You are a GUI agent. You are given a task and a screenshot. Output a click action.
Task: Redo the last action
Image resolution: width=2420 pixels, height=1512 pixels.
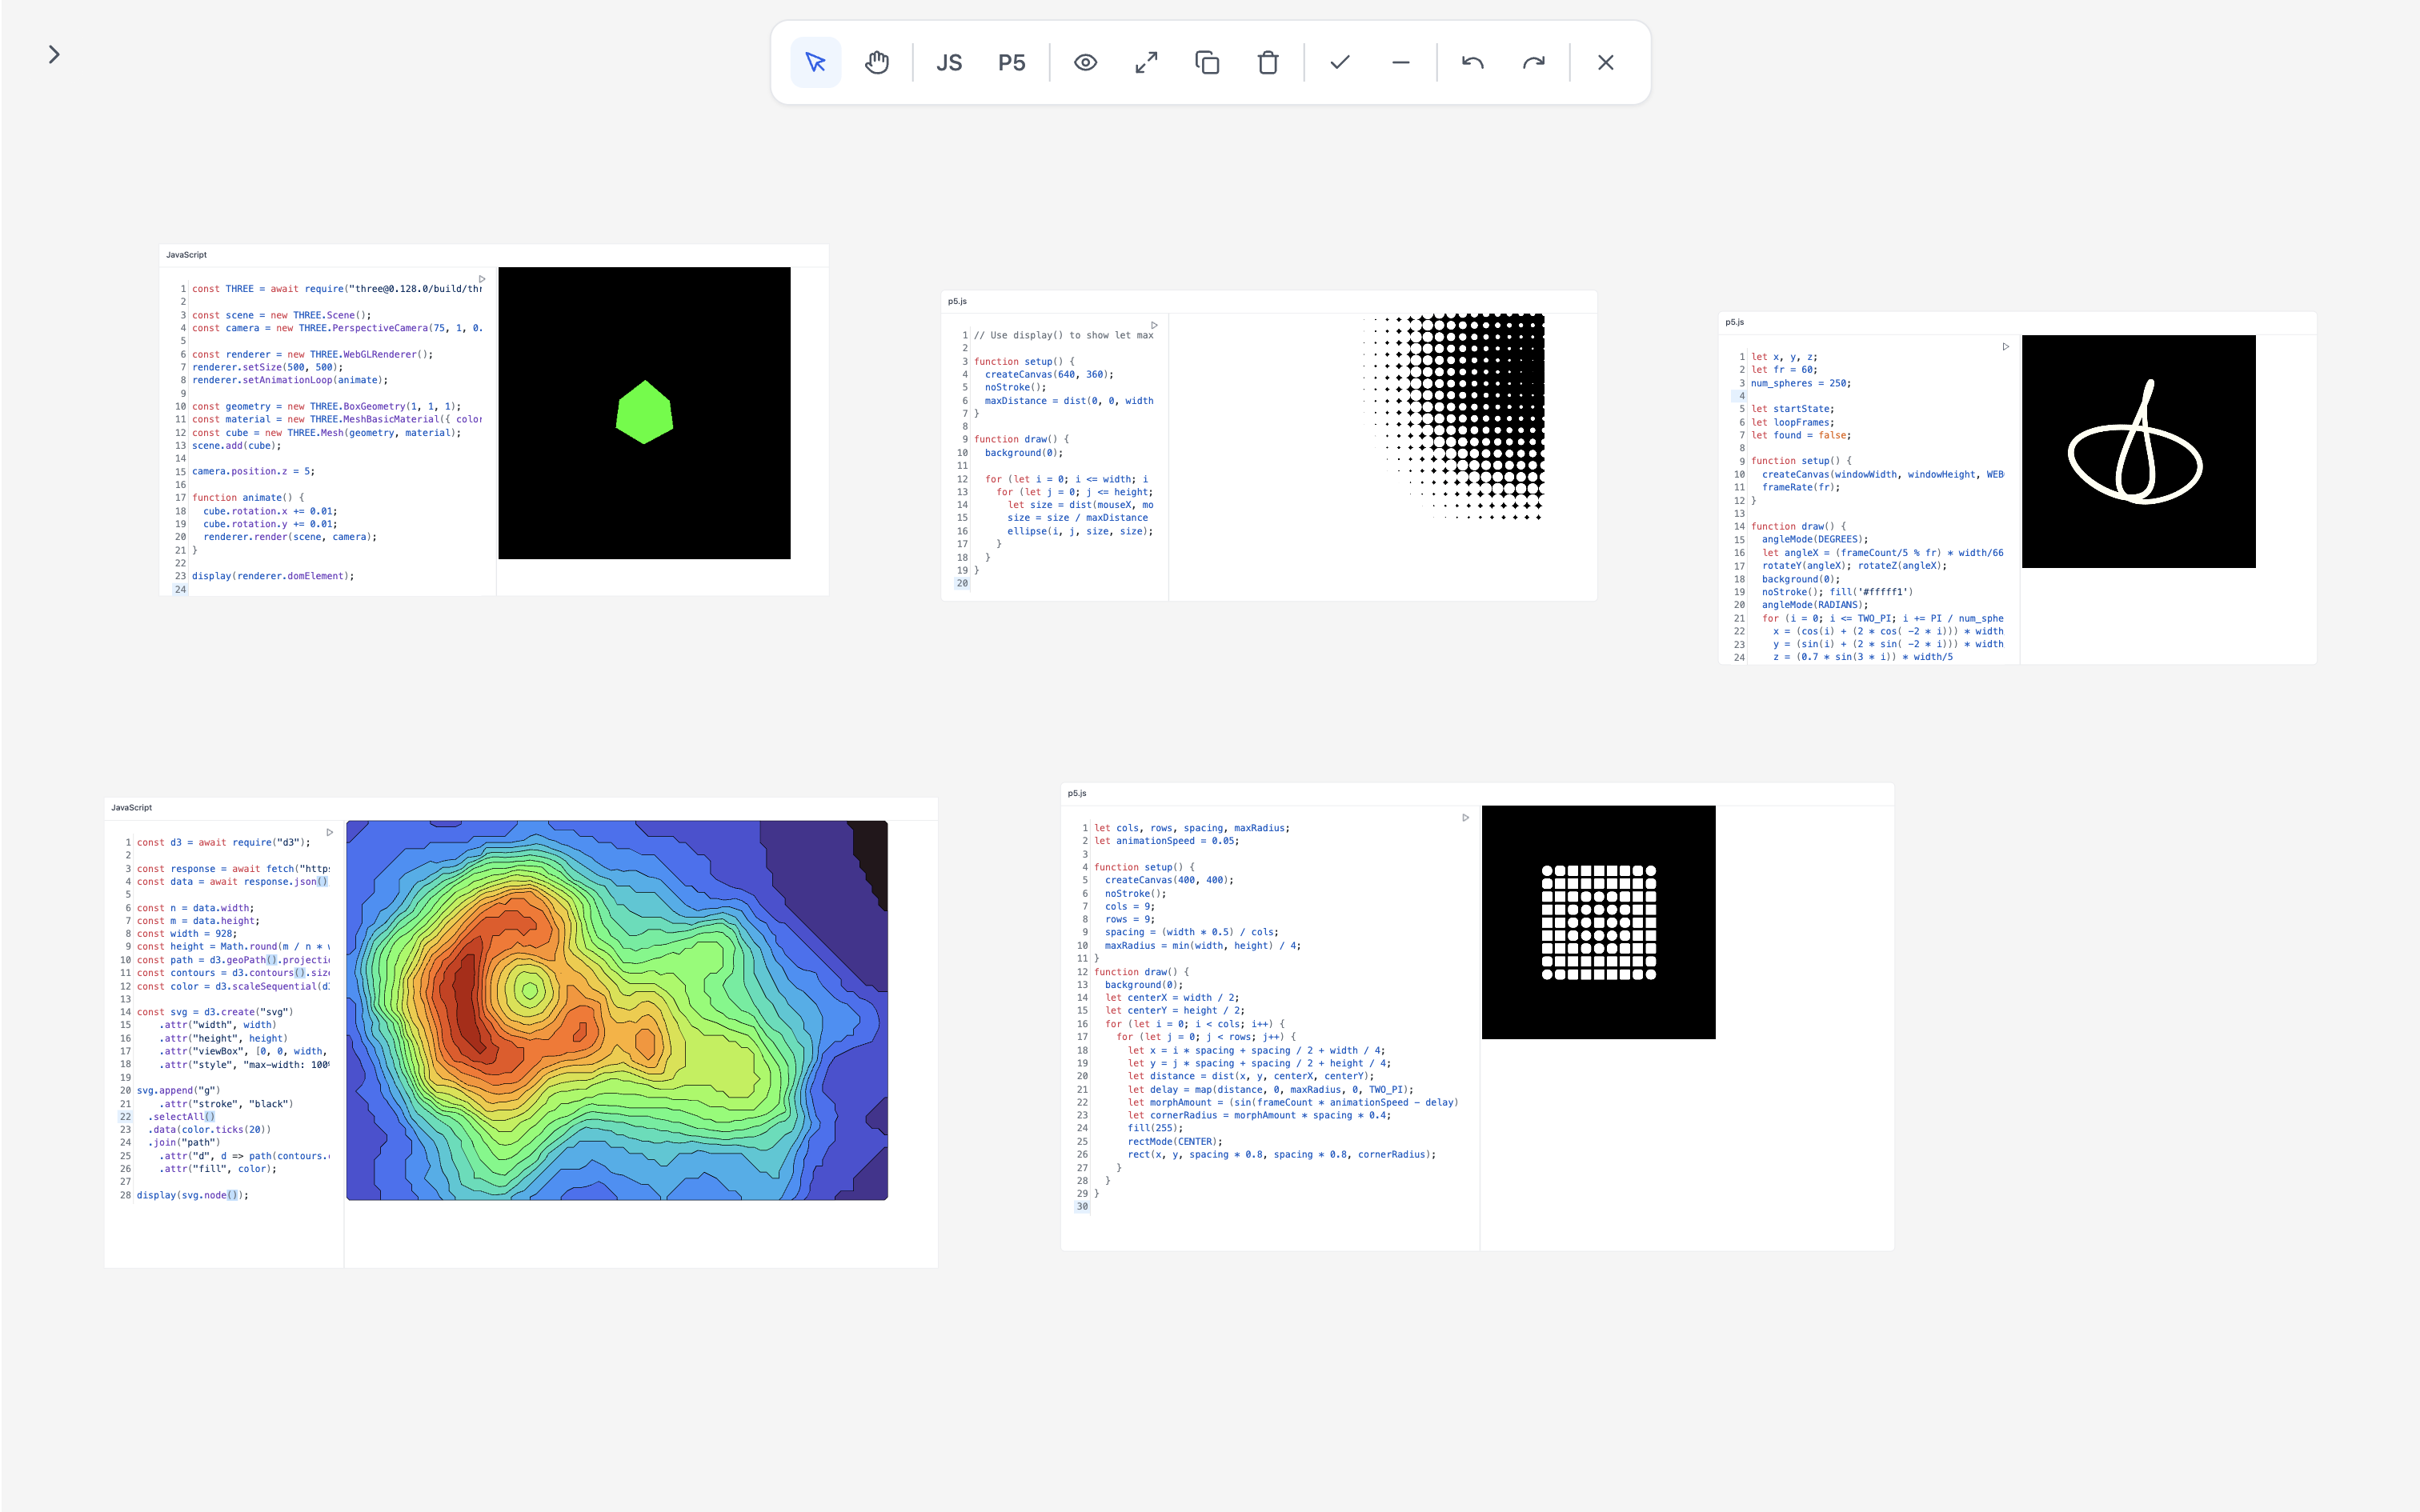click(x=1533, y=62)
